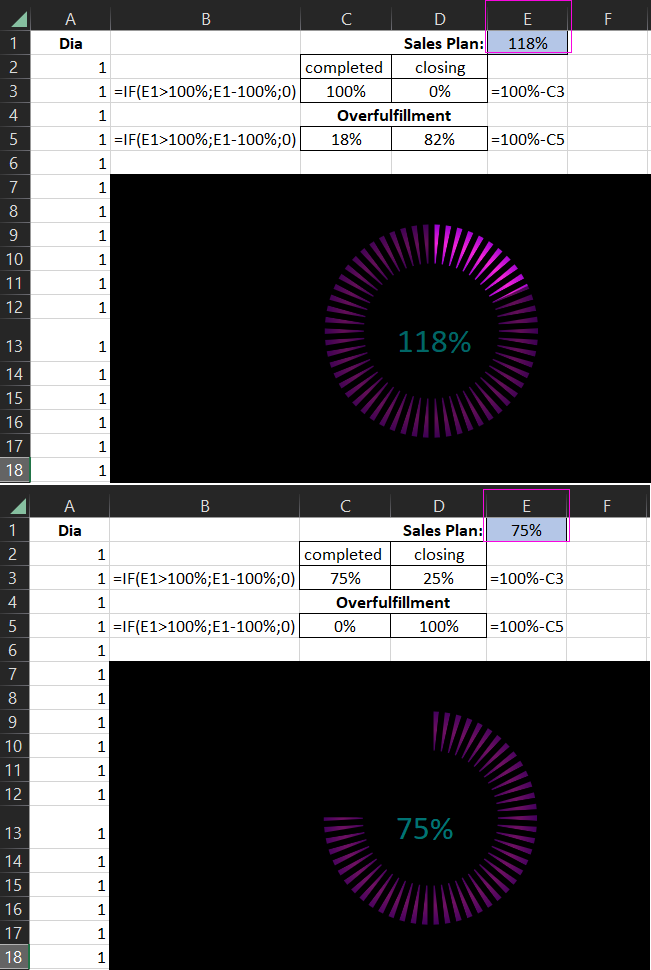Click the "Overfulfillment" heading in upper sheet
Screen dimensions: 651x970
(392, 115)
